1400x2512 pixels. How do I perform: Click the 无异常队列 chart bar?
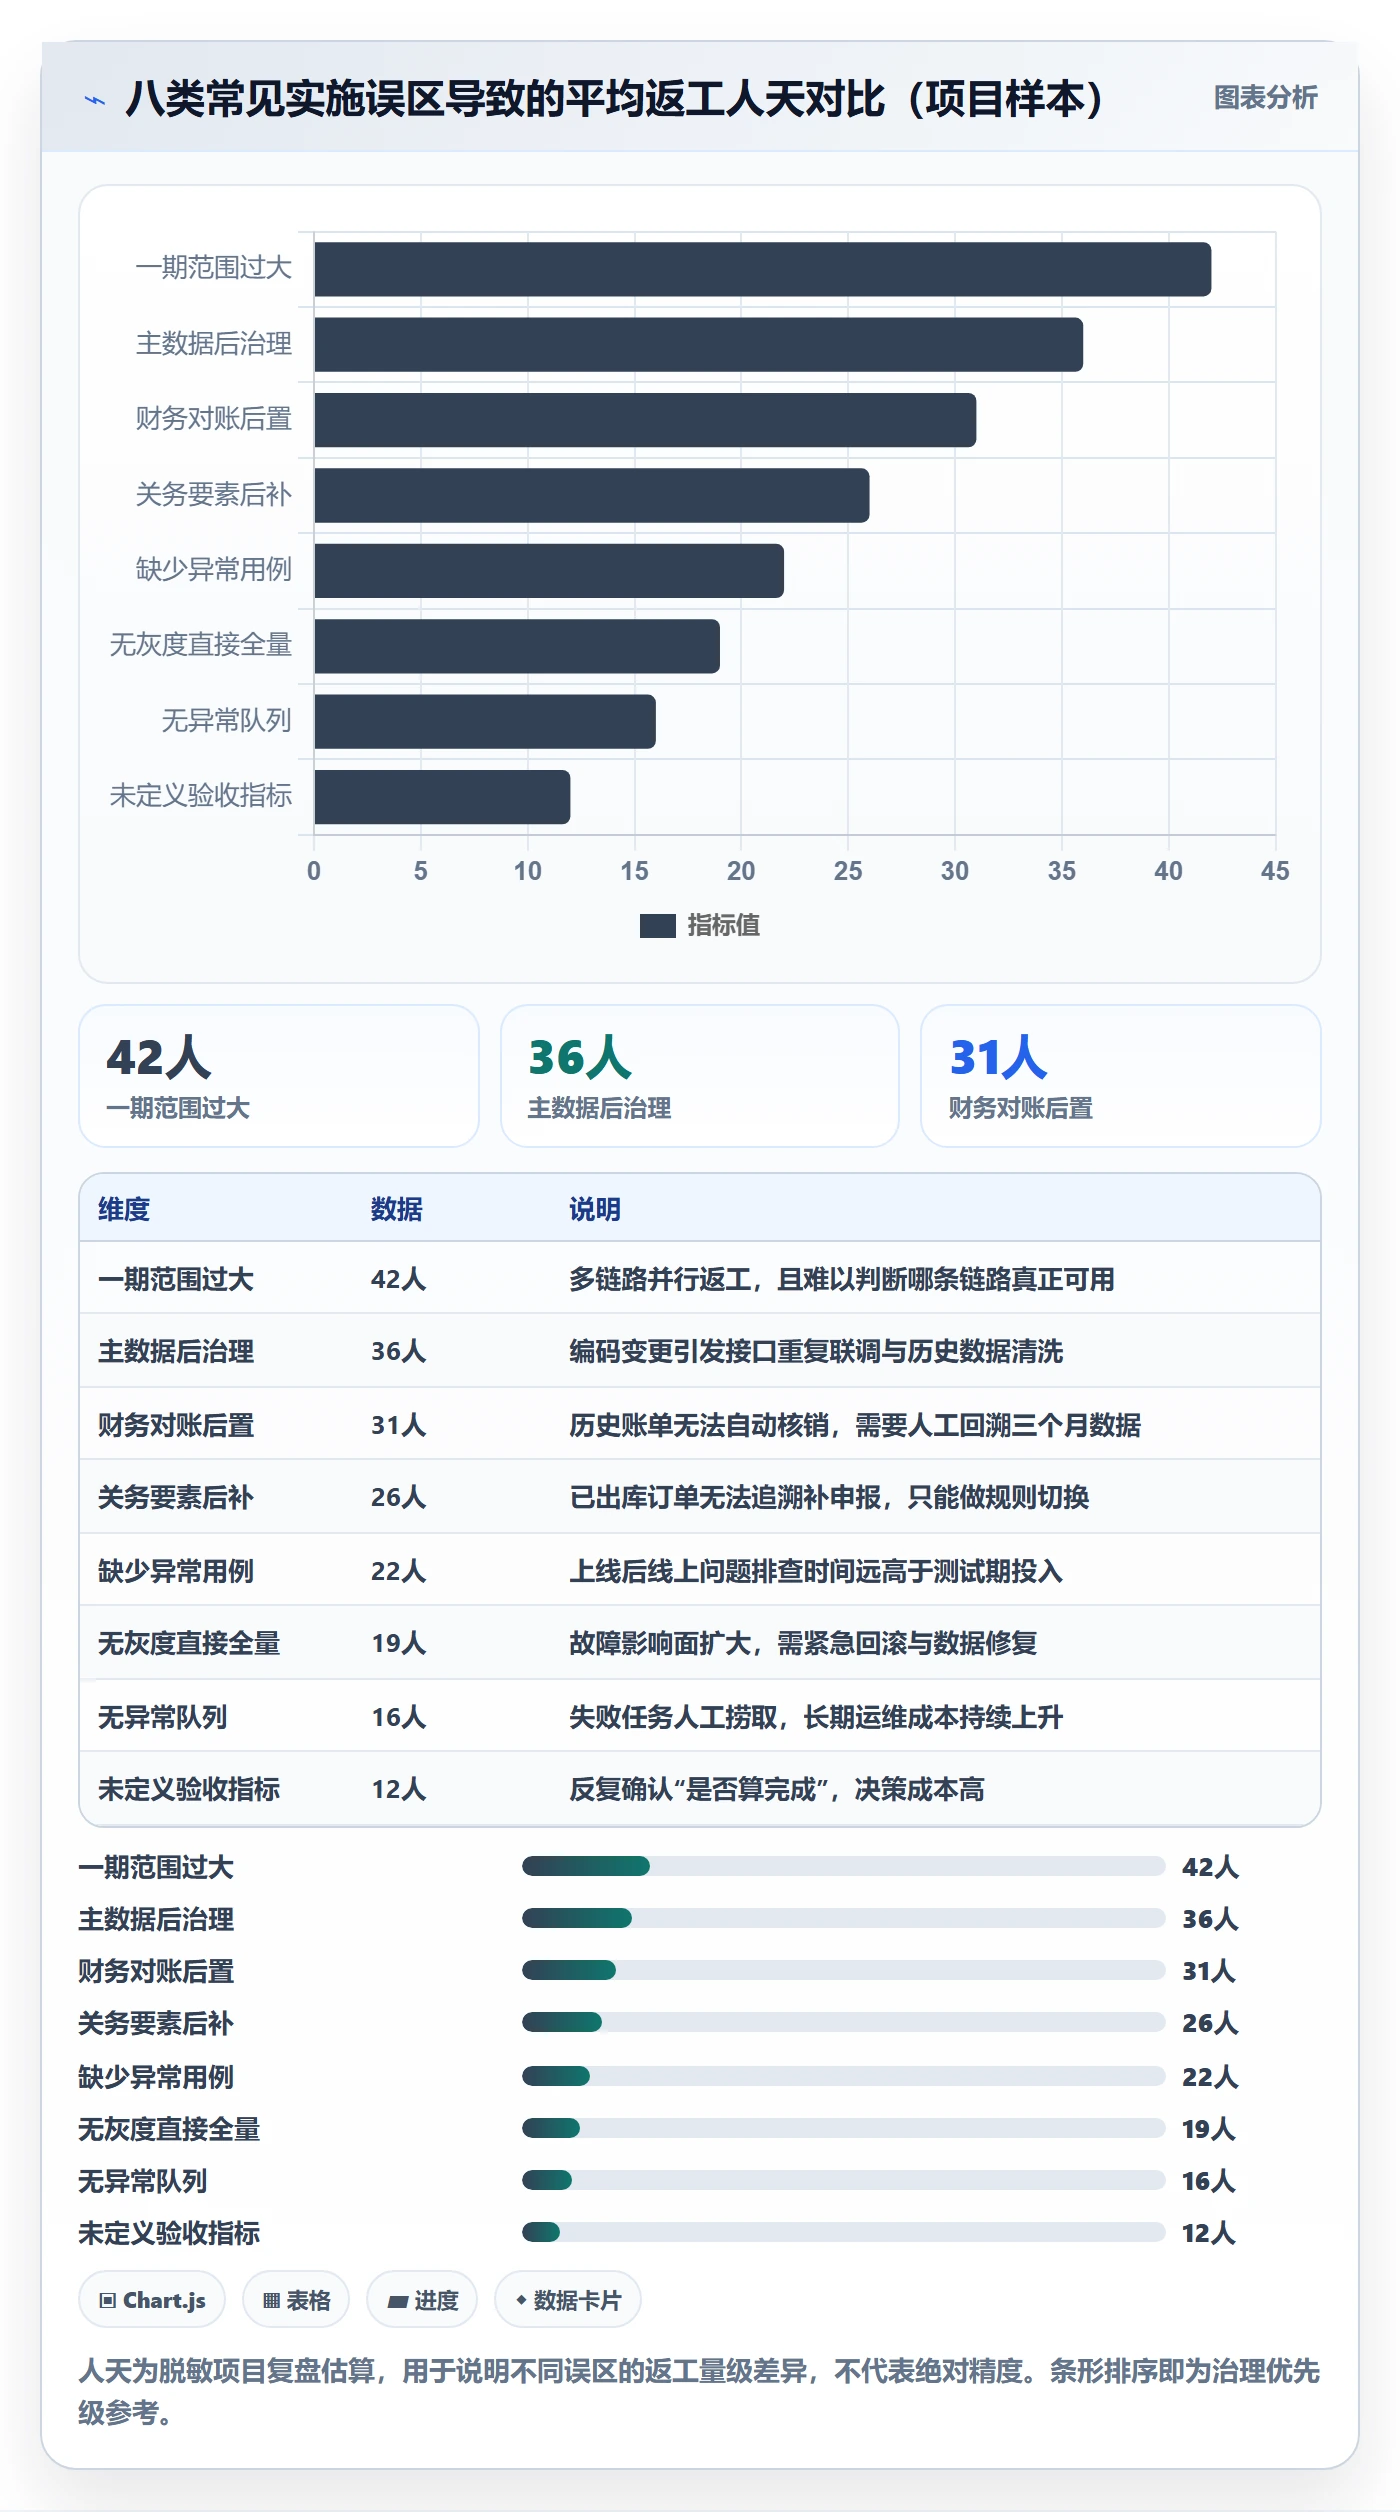coord(485,722)
